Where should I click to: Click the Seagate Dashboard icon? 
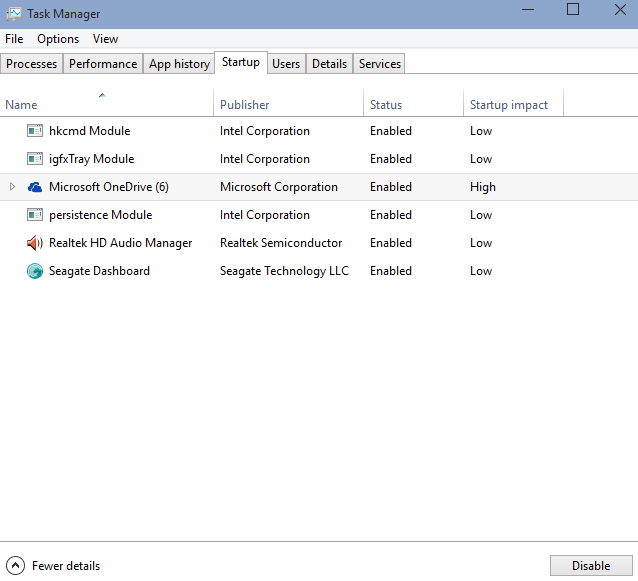click(35, 271)
